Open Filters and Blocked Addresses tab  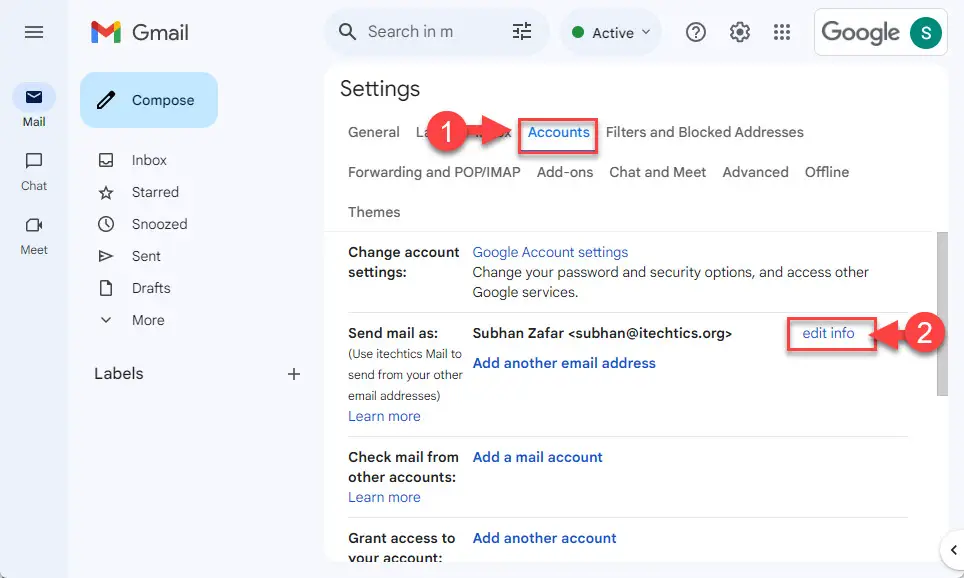[x=705, y=132]
